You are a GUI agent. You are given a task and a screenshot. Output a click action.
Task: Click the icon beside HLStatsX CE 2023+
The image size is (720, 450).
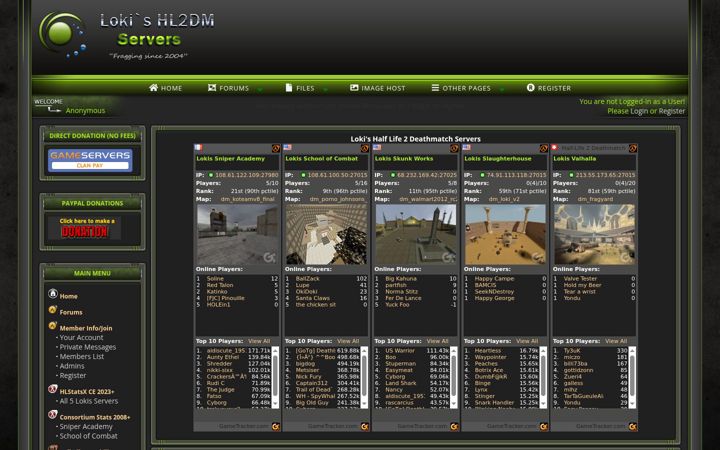click(53, 389)
